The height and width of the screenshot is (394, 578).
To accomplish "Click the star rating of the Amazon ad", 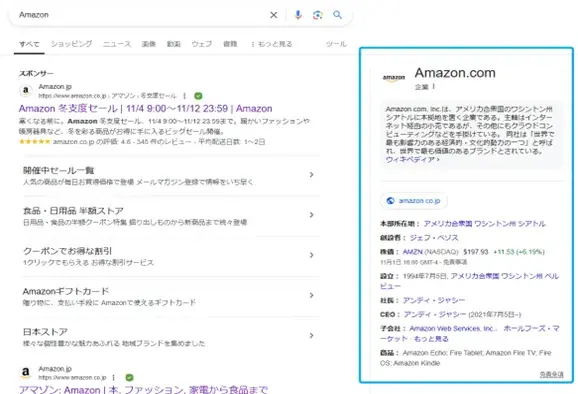I will coord(35,142).
